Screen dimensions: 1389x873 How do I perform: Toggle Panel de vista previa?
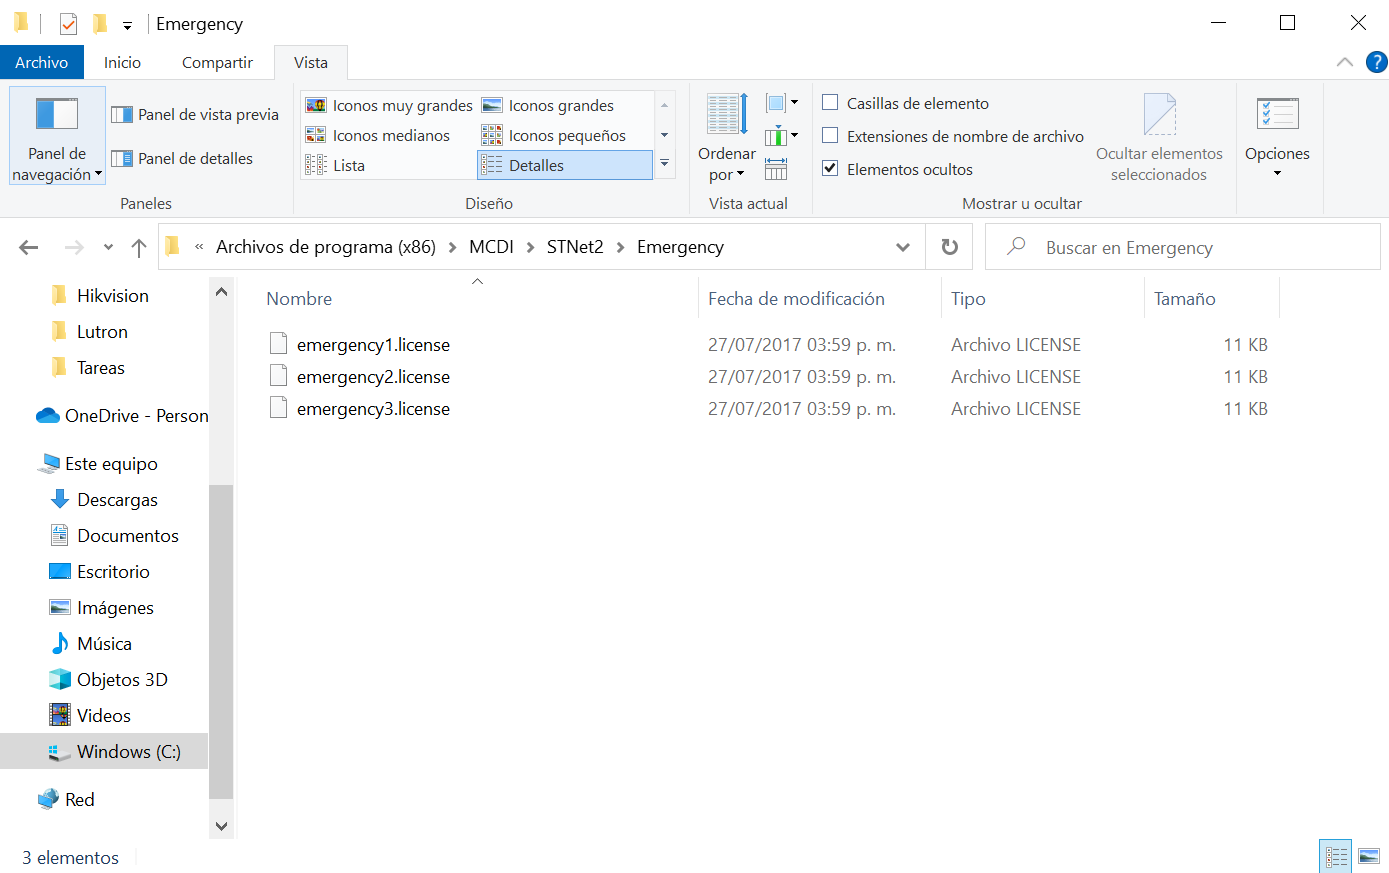pos(195,114)
